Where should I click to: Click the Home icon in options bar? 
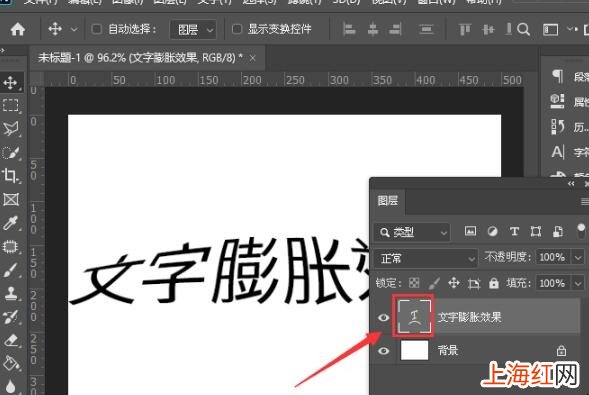coord(17,29)
